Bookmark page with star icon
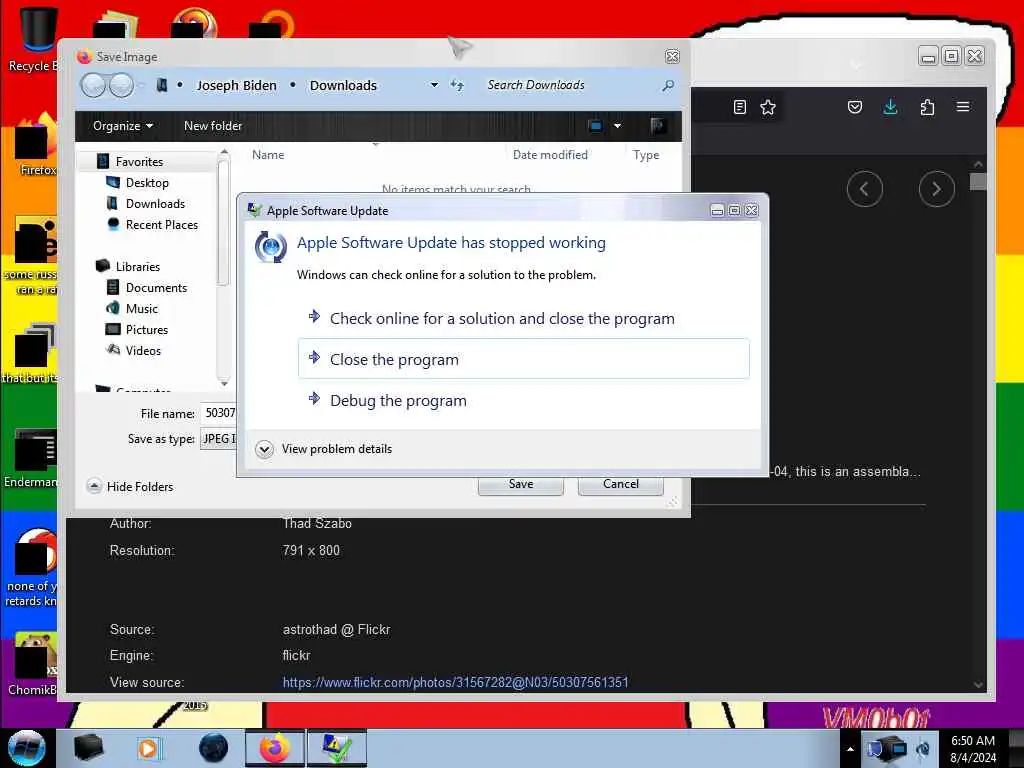Screen dimensions: 1024x768 coord(768,107)
